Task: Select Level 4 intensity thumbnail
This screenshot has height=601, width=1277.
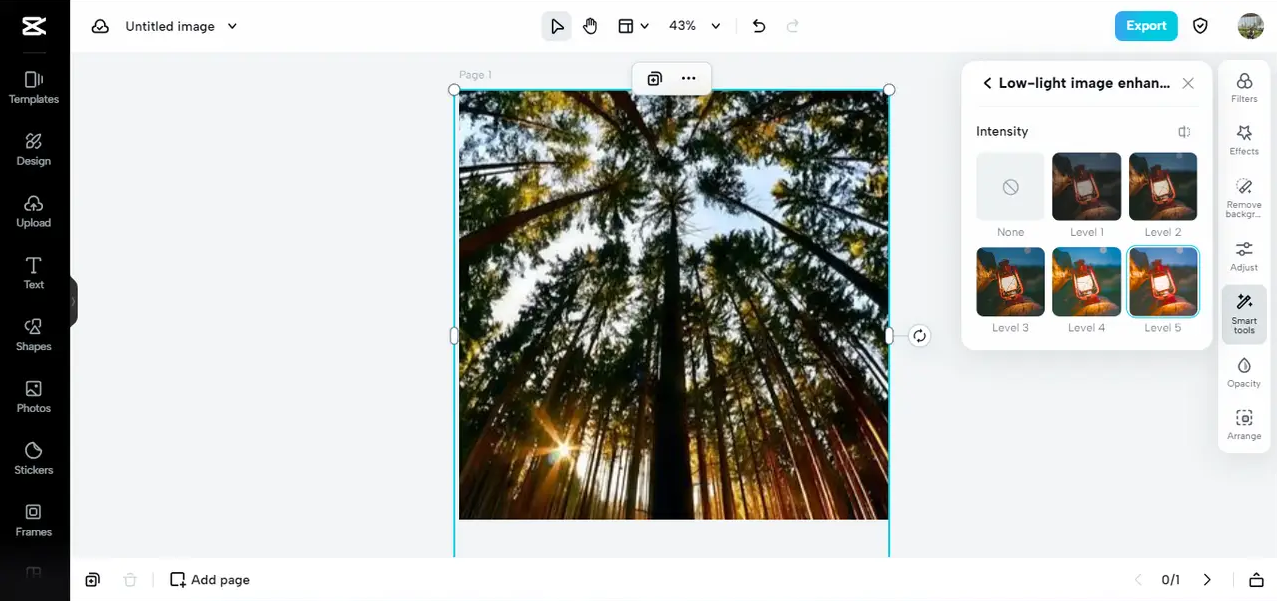Action: (x=1086, y=282)
